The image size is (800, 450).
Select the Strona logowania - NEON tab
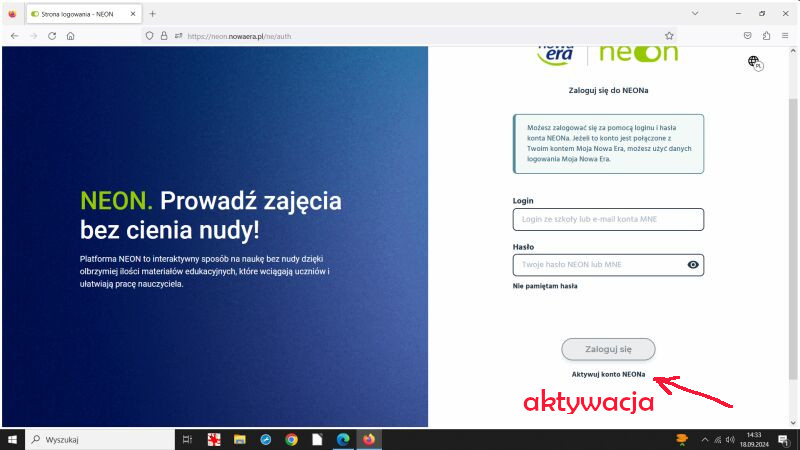pos(84,14)
